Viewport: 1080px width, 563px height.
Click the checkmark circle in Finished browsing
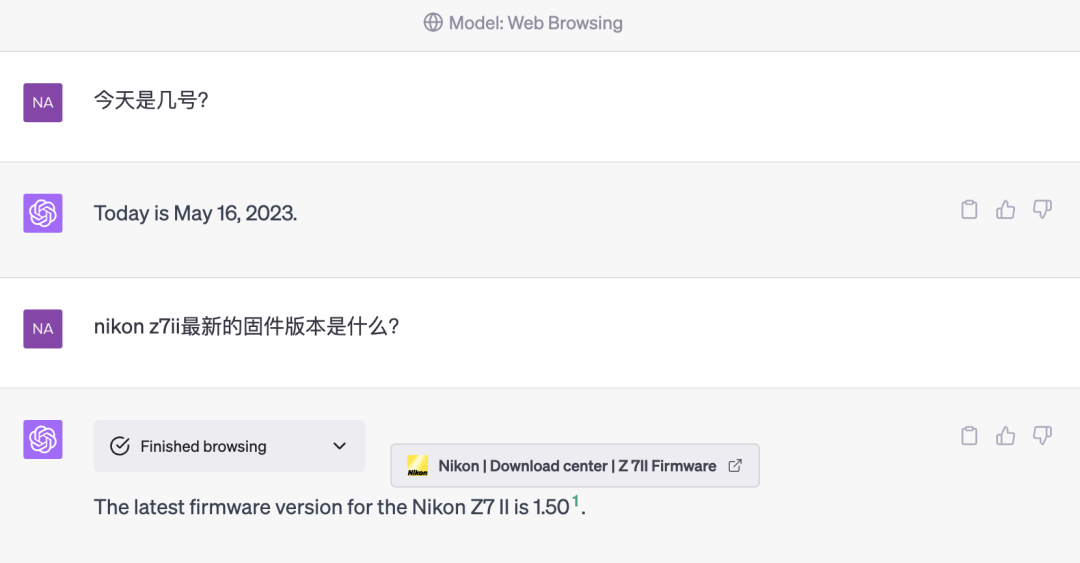[120, 446]
